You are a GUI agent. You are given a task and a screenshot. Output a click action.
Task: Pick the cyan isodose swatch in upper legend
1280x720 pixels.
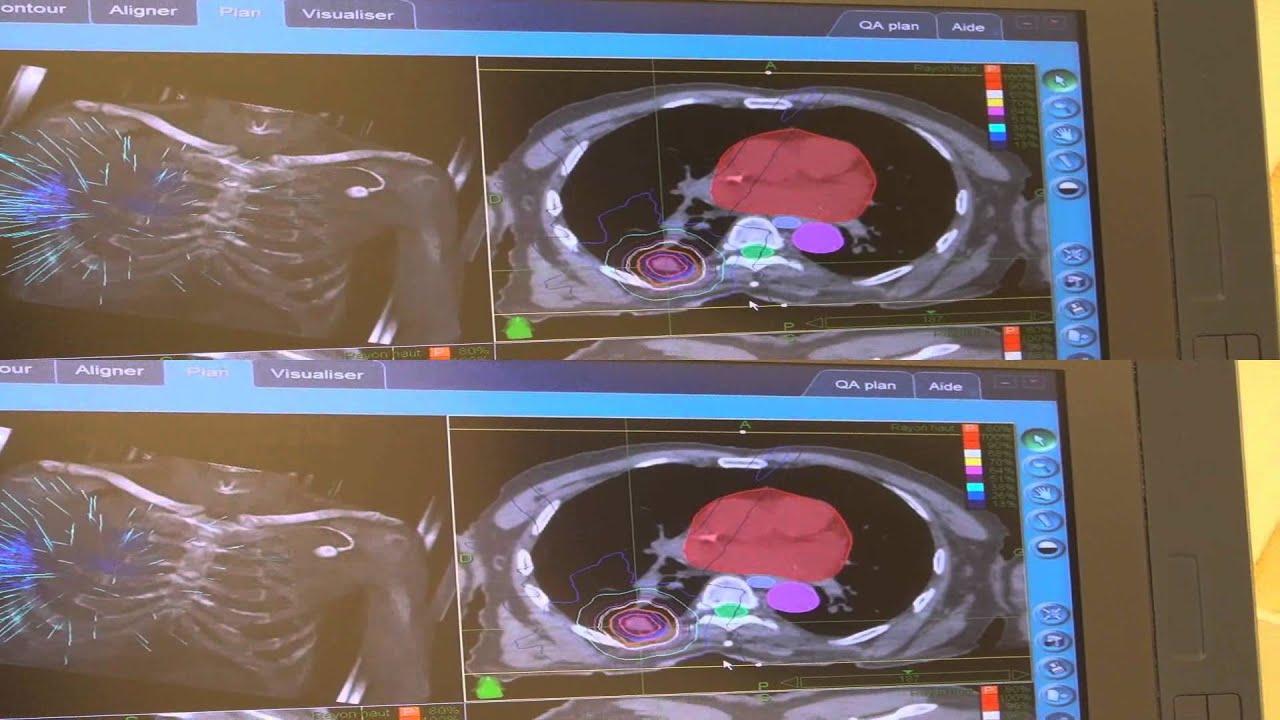click(x=997, y=129)
